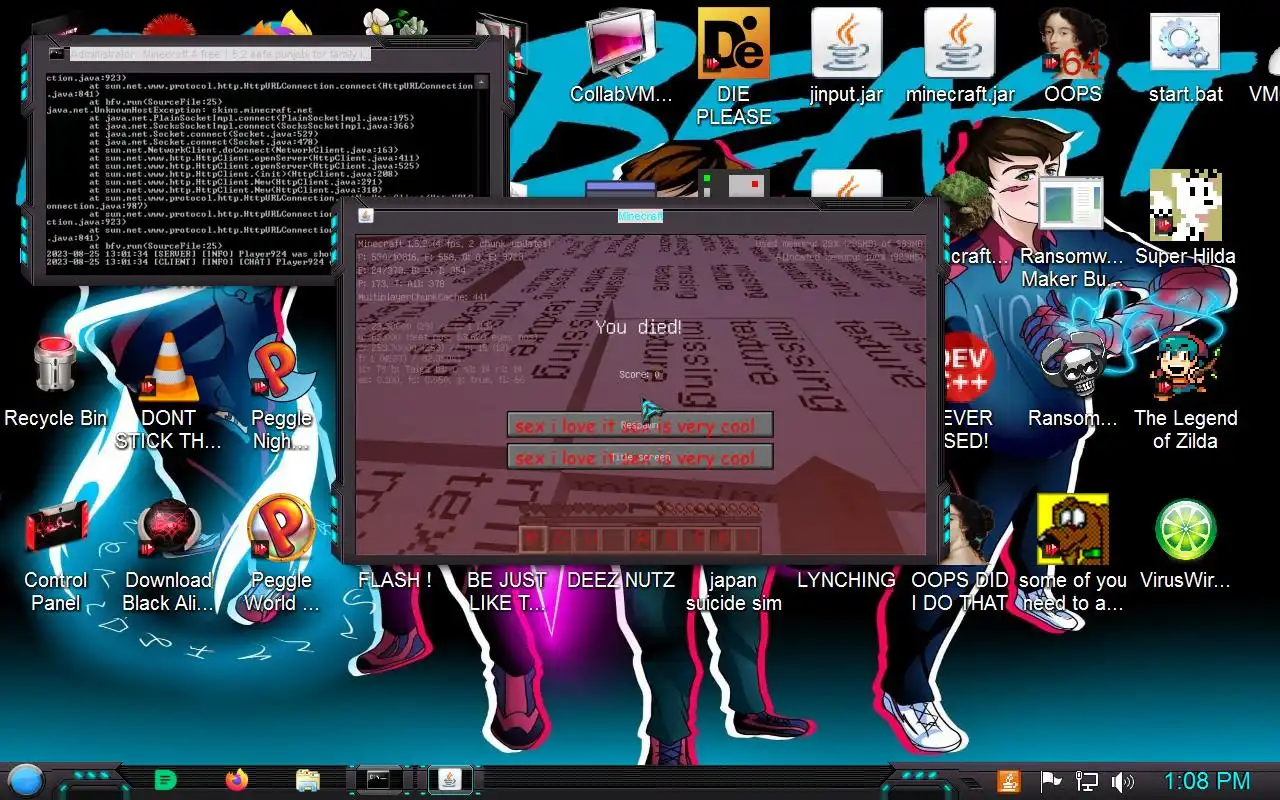Select the jinput.jar desktop file
The width and height of the screenshot is (1280, 800).
point(846,57)
